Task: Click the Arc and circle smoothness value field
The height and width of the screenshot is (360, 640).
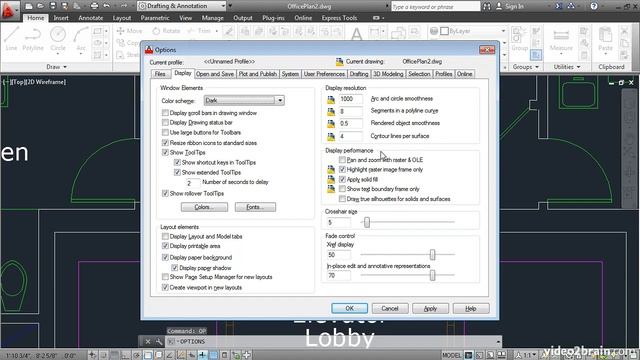Action: pyautogui.click(x=351, y=99)
